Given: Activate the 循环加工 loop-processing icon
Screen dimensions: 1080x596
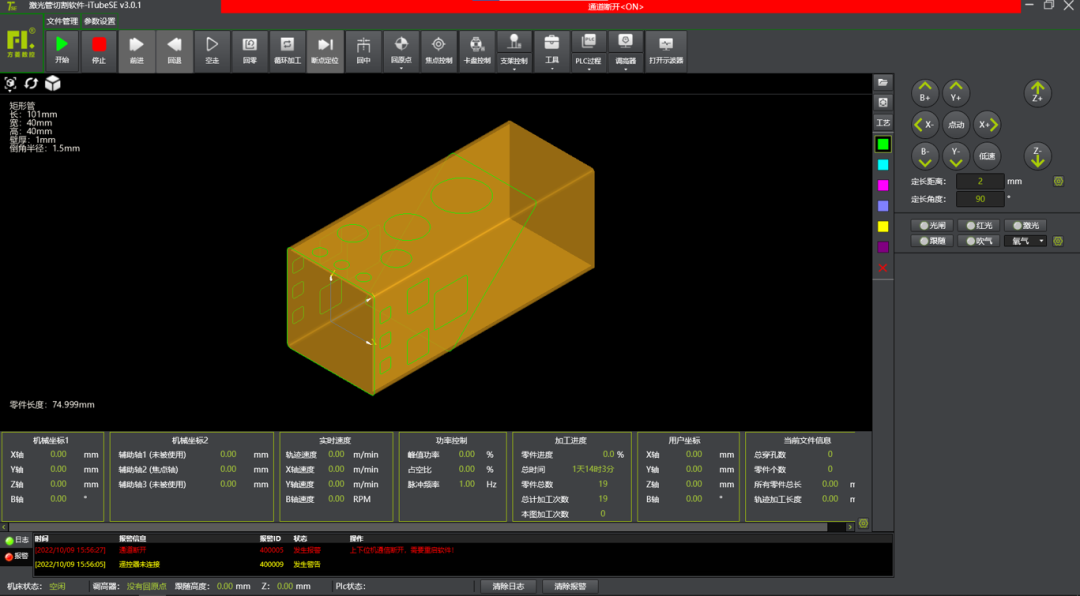Looking at the screenshot, I should (287, 50).
